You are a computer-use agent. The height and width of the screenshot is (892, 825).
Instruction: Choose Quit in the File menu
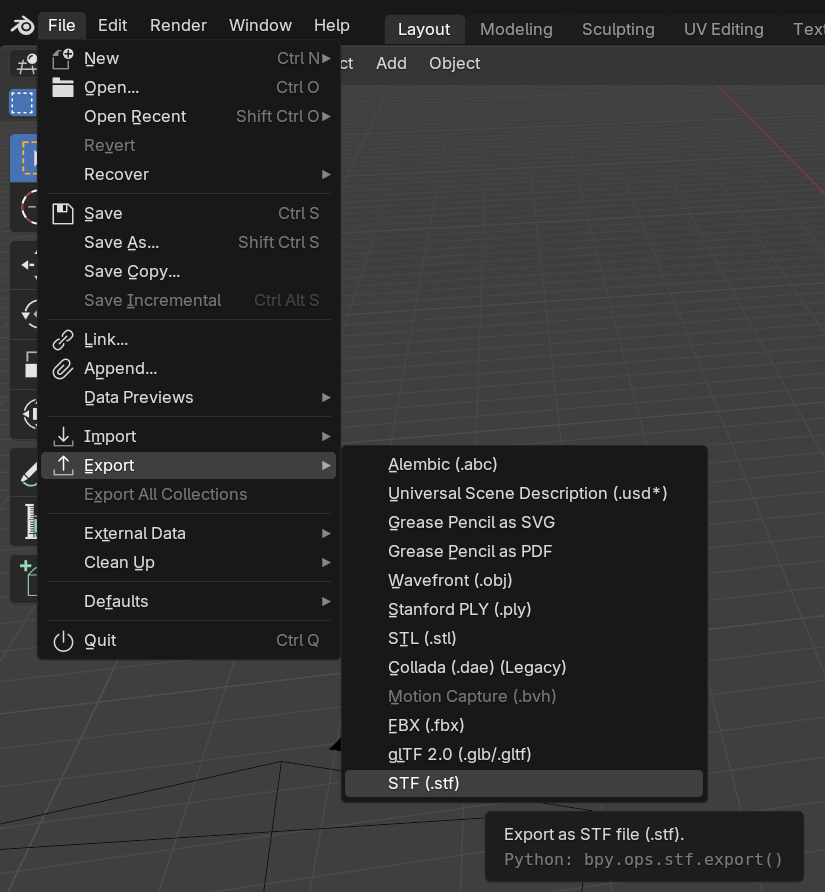coord(188,641)
